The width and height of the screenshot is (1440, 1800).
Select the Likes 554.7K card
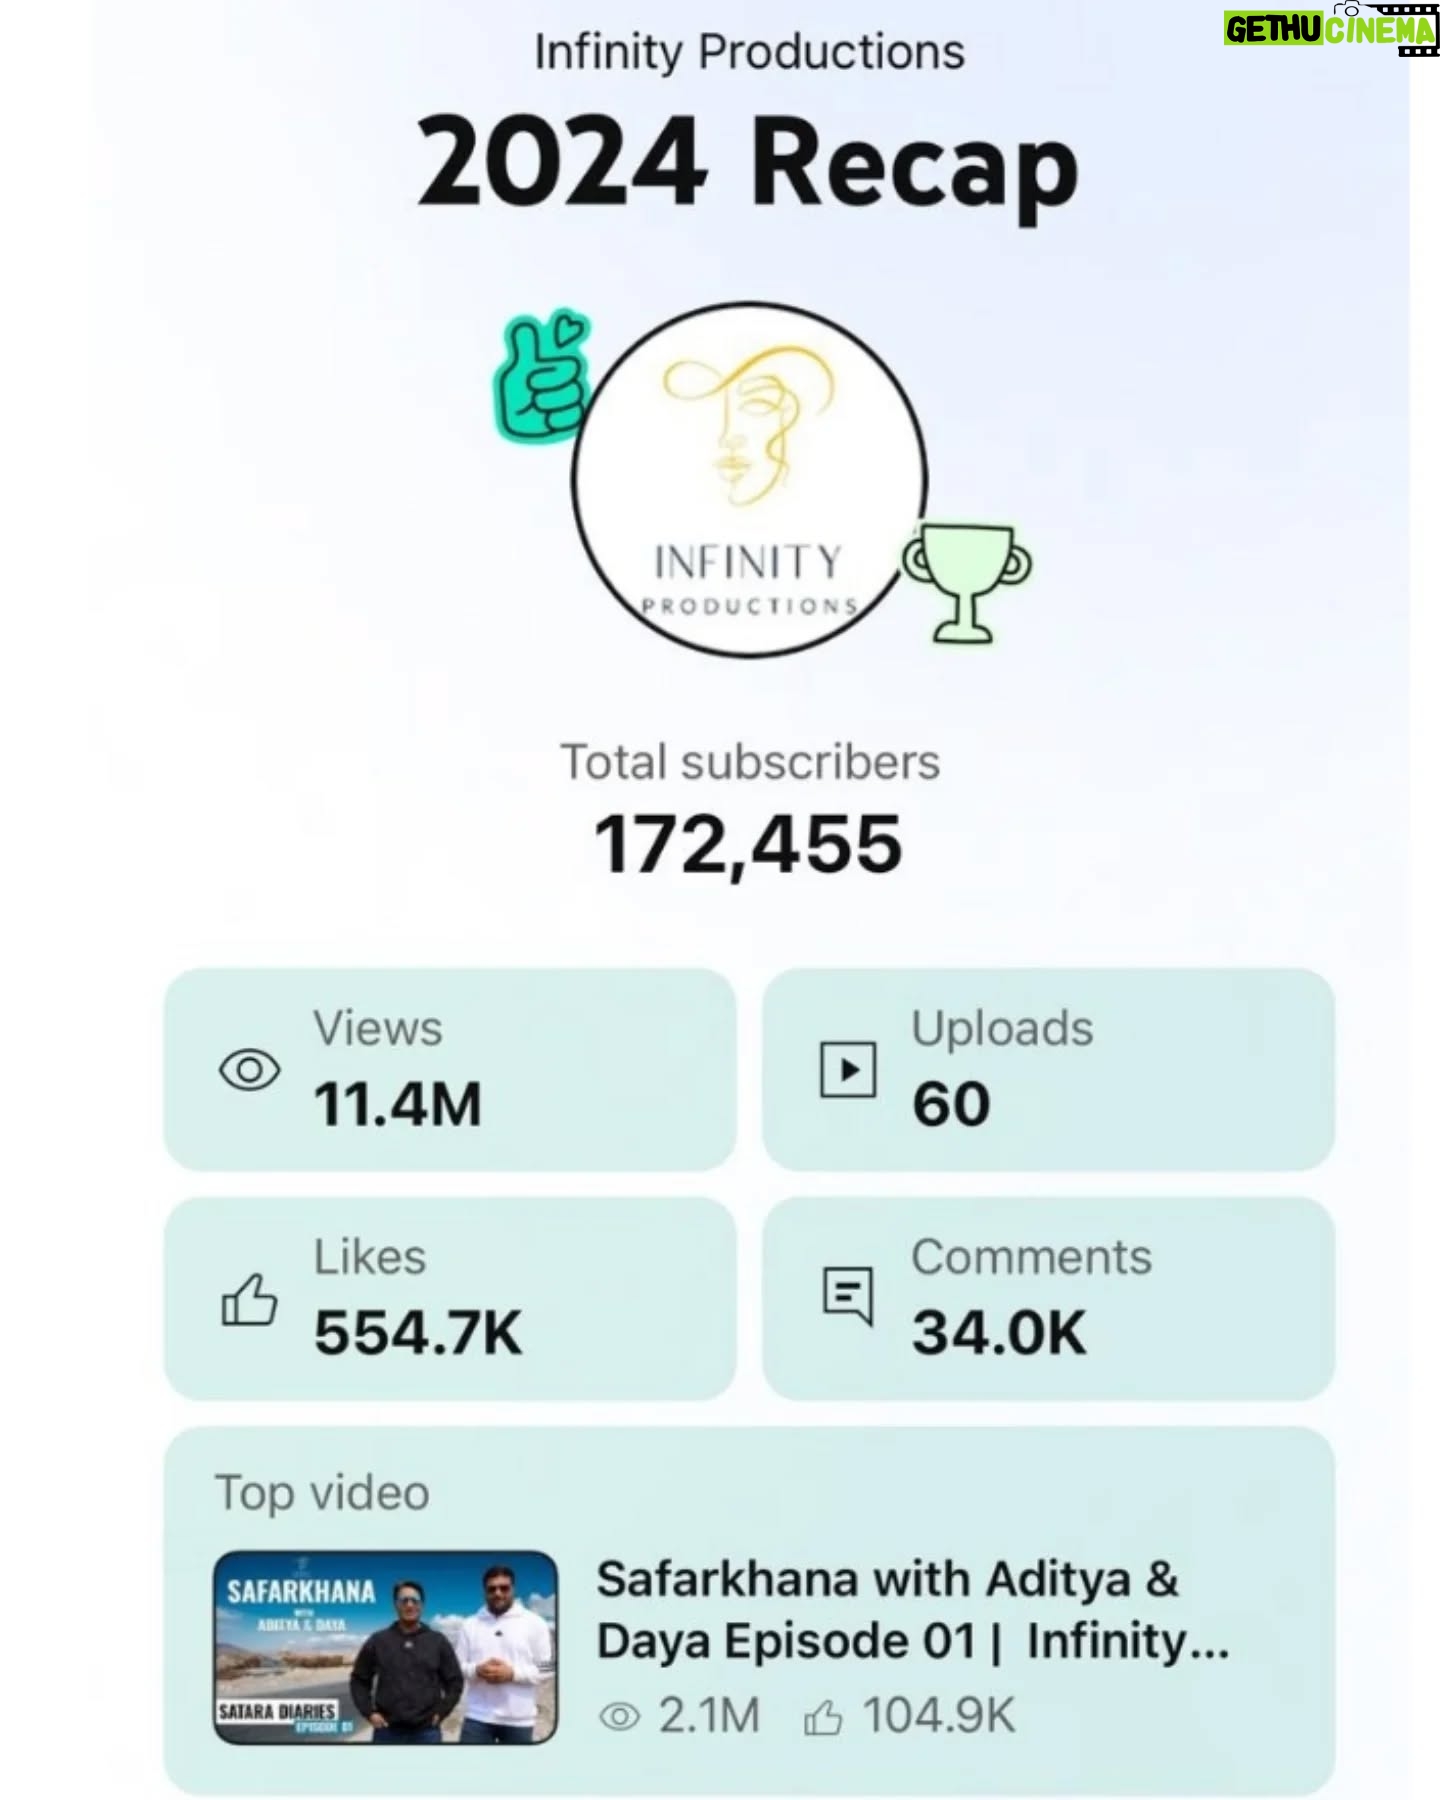[x=450, y=1298]
